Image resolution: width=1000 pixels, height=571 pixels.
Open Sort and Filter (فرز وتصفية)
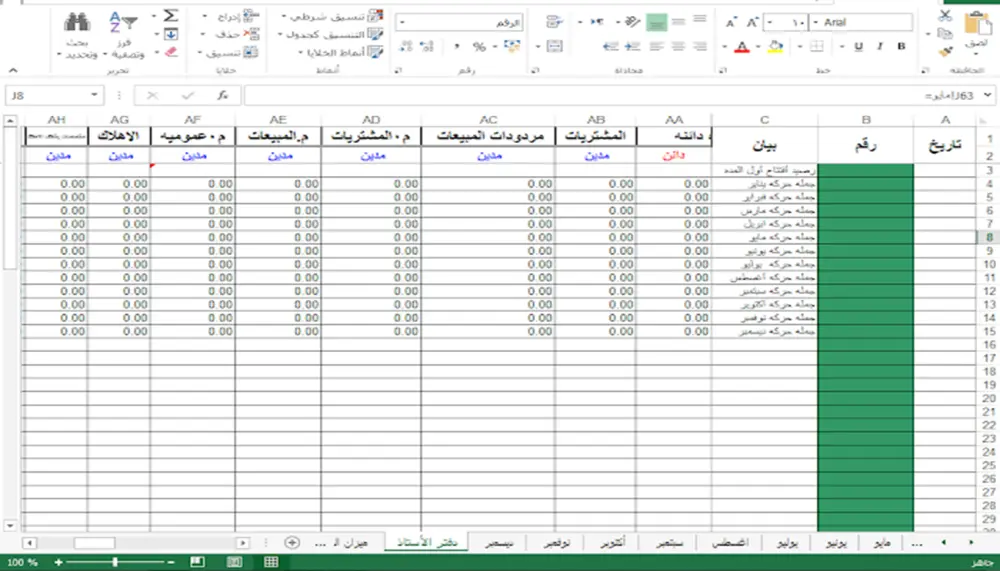[124, 35]
